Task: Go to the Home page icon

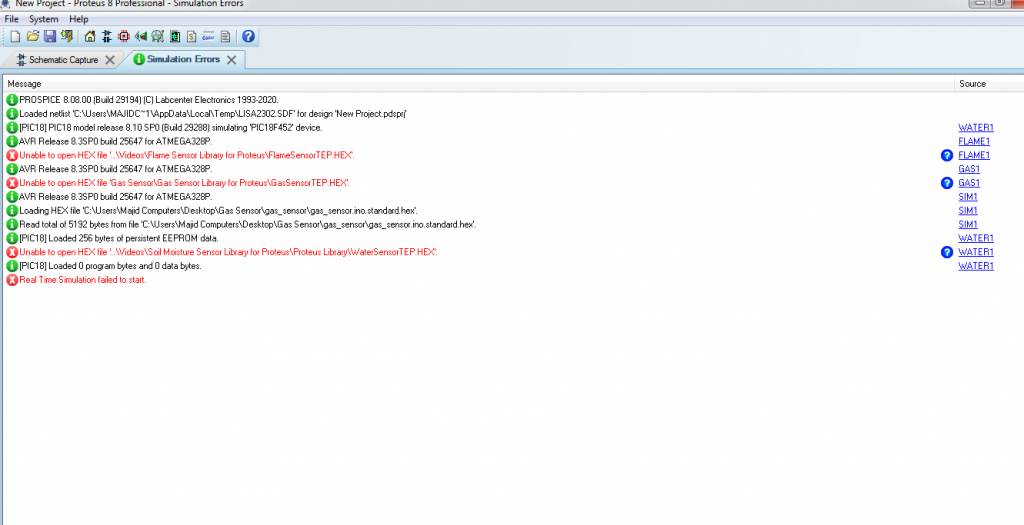Action: click(90, 37)
